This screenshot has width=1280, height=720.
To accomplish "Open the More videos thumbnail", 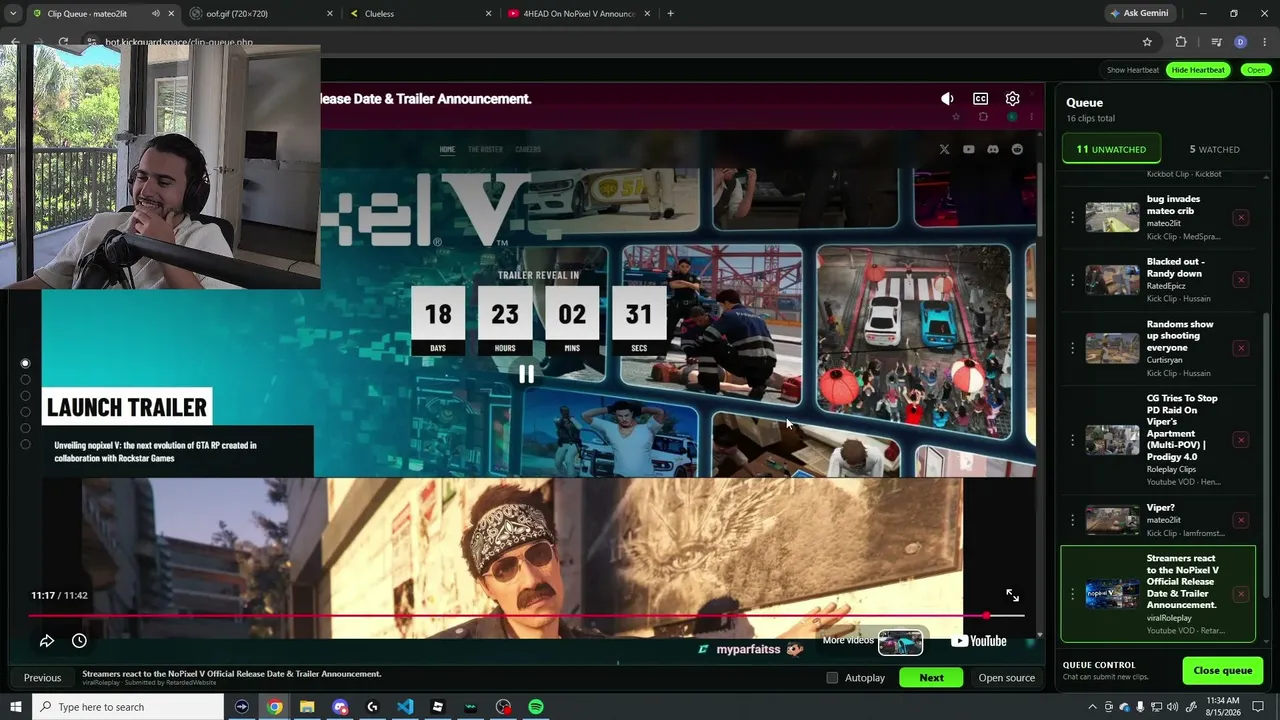I will point(900,642).
